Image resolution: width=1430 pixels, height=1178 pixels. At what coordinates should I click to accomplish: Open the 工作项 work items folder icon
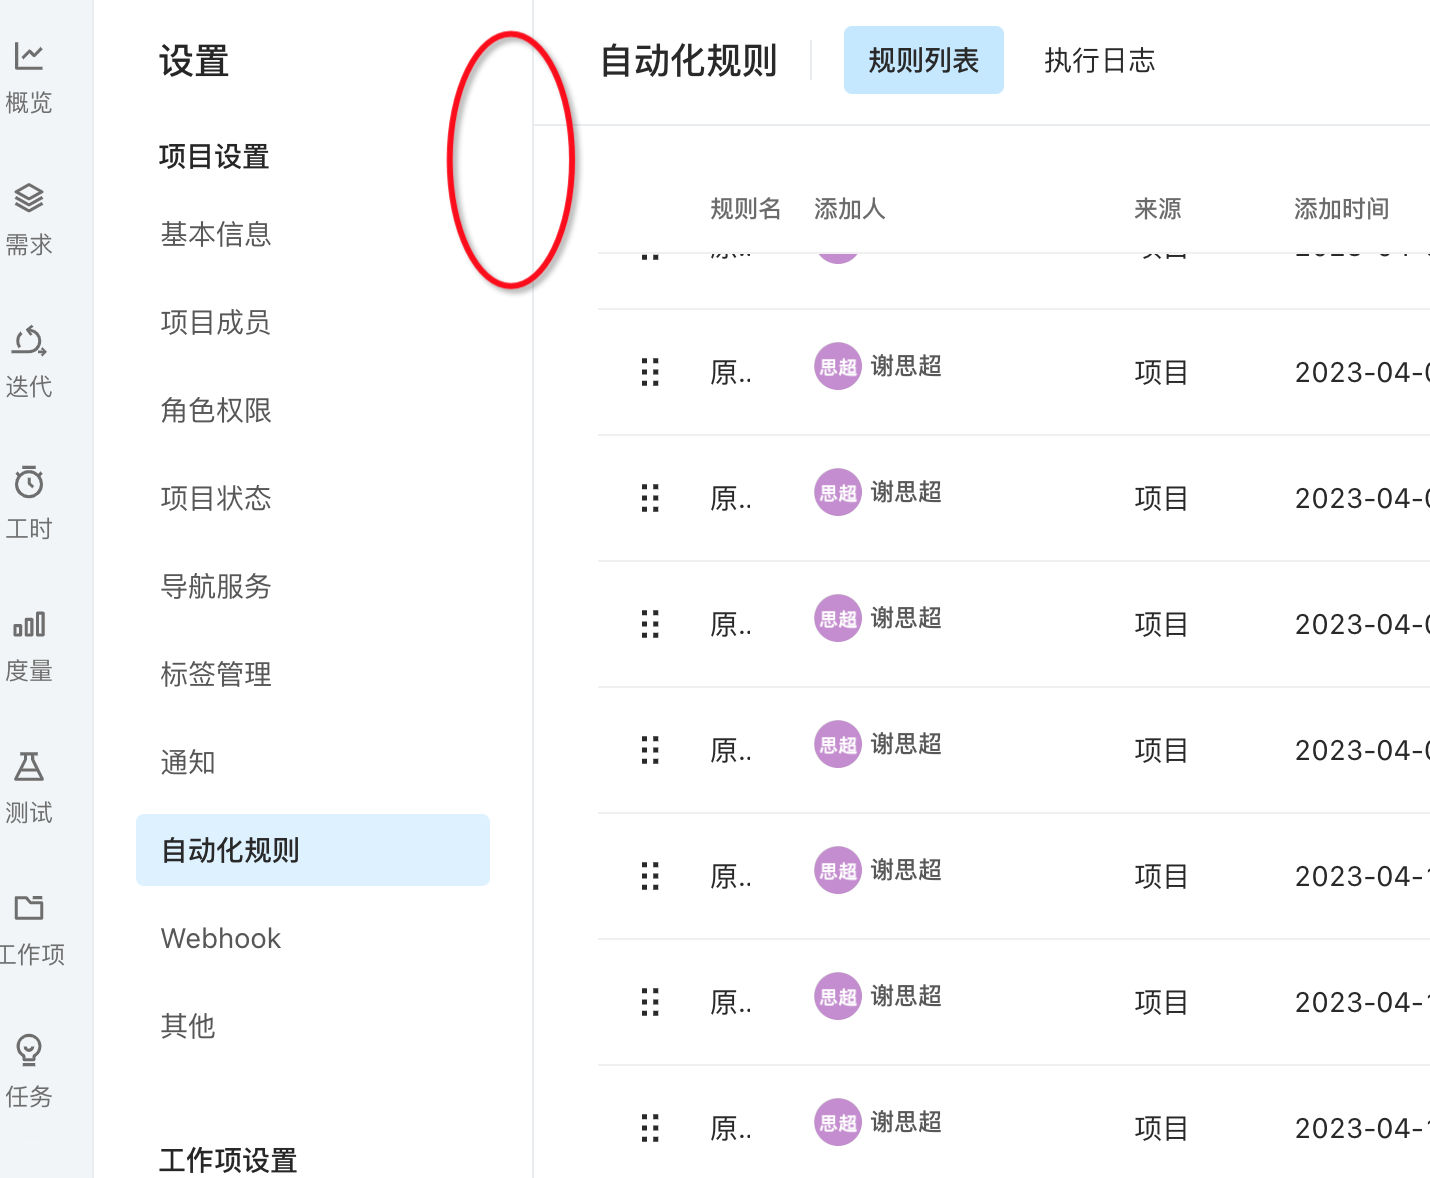click(29, 908)
